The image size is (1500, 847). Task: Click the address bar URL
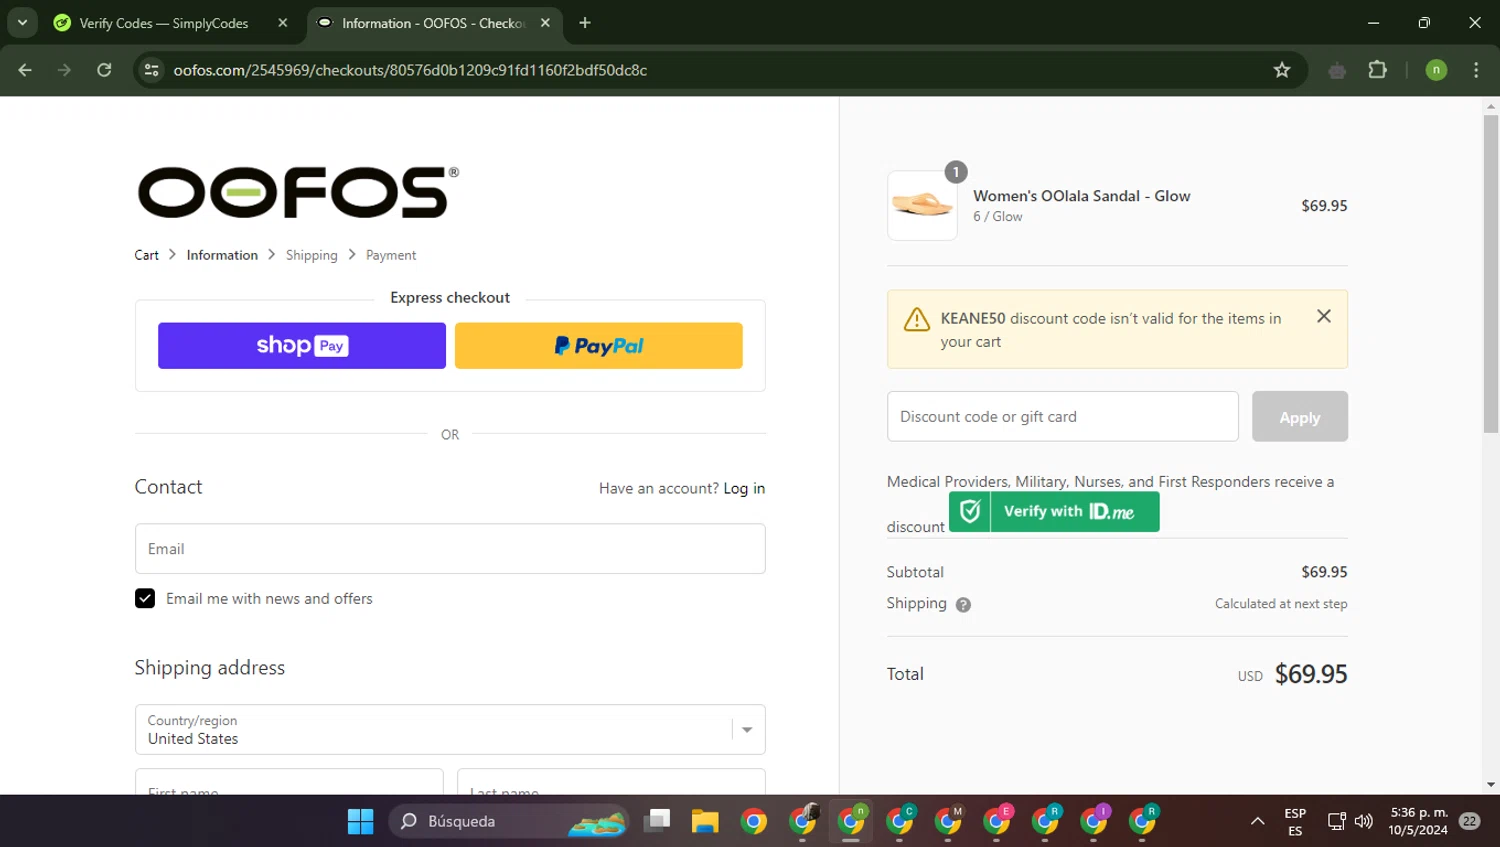click(410, 70)
